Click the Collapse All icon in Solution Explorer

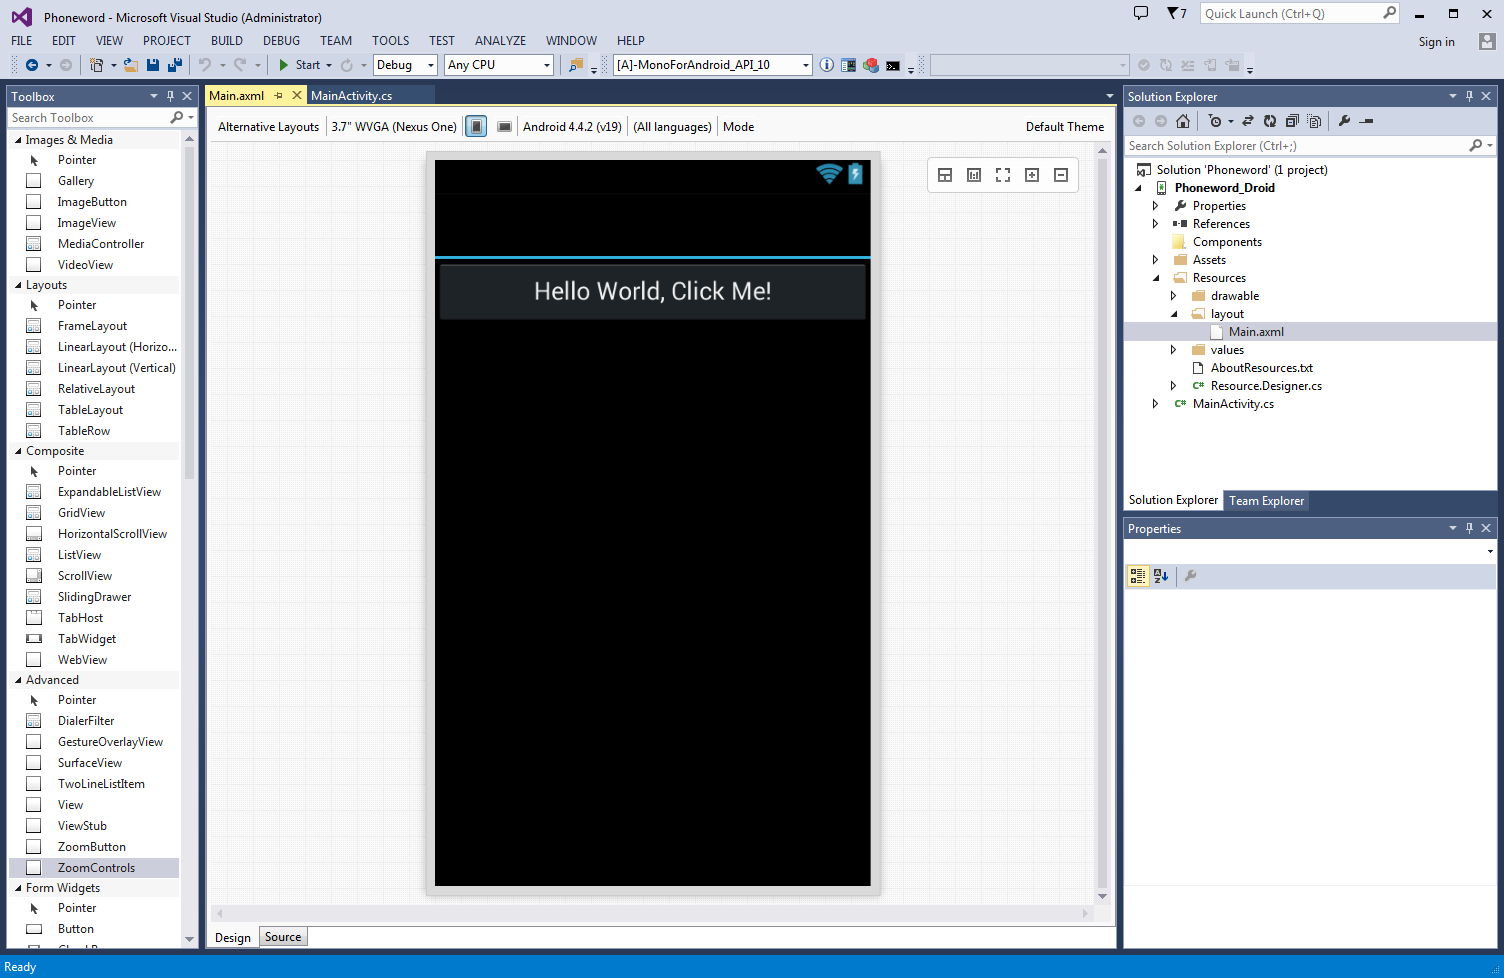[1292, 121]
